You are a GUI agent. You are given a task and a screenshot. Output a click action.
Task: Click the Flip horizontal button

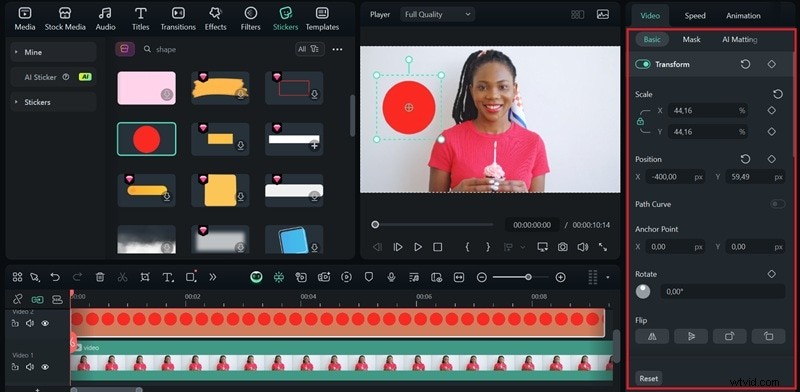(x=652, y=336)
